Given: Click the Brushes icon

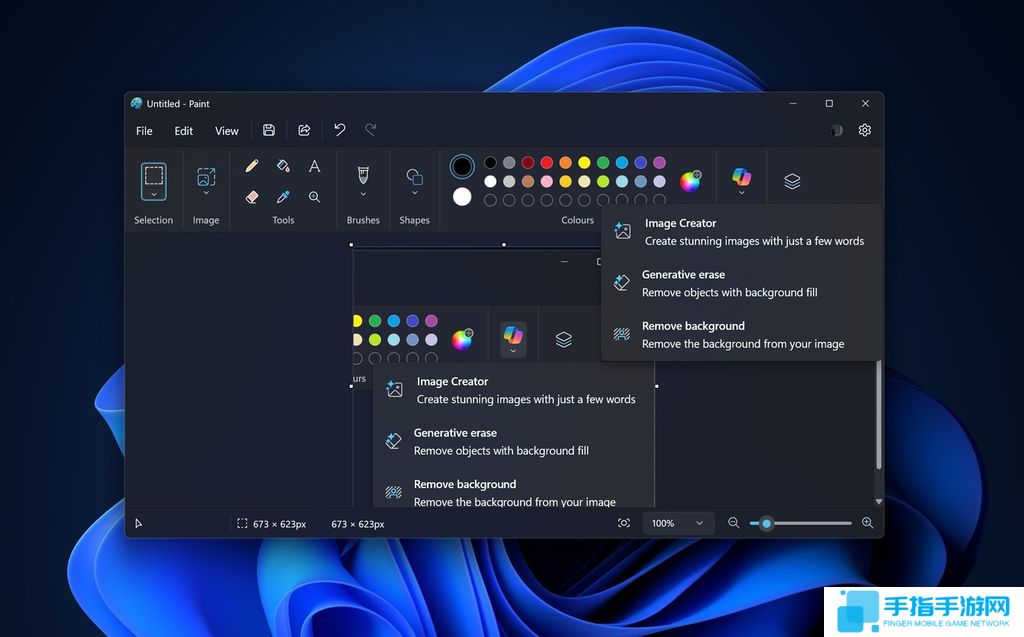Looking at the screenshot, I should point(363,175).
